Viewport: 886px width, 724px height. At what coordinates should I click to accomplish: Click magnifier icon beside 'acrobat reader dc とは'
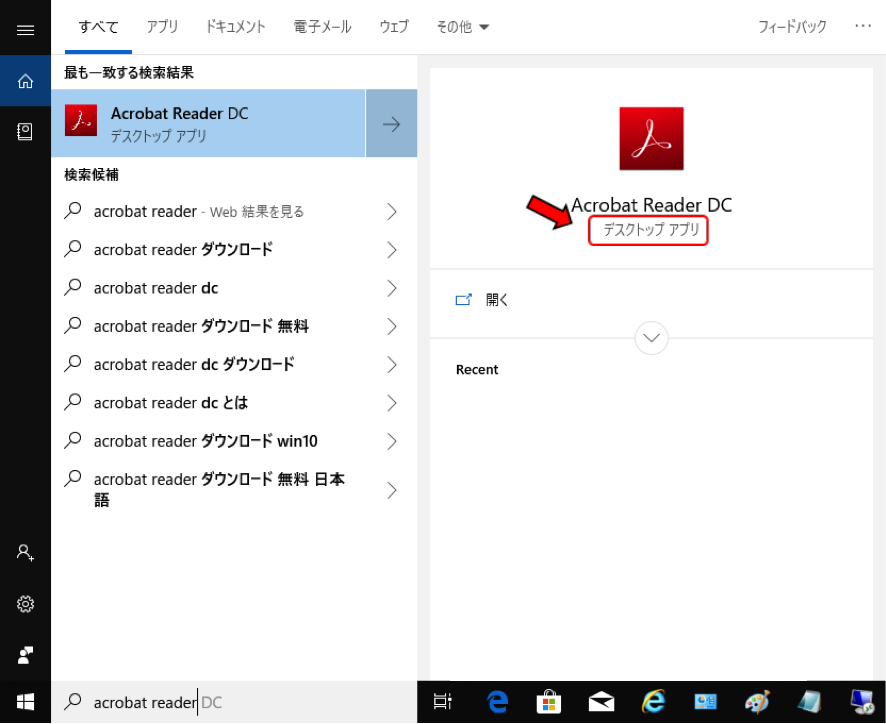coord(72,402)
